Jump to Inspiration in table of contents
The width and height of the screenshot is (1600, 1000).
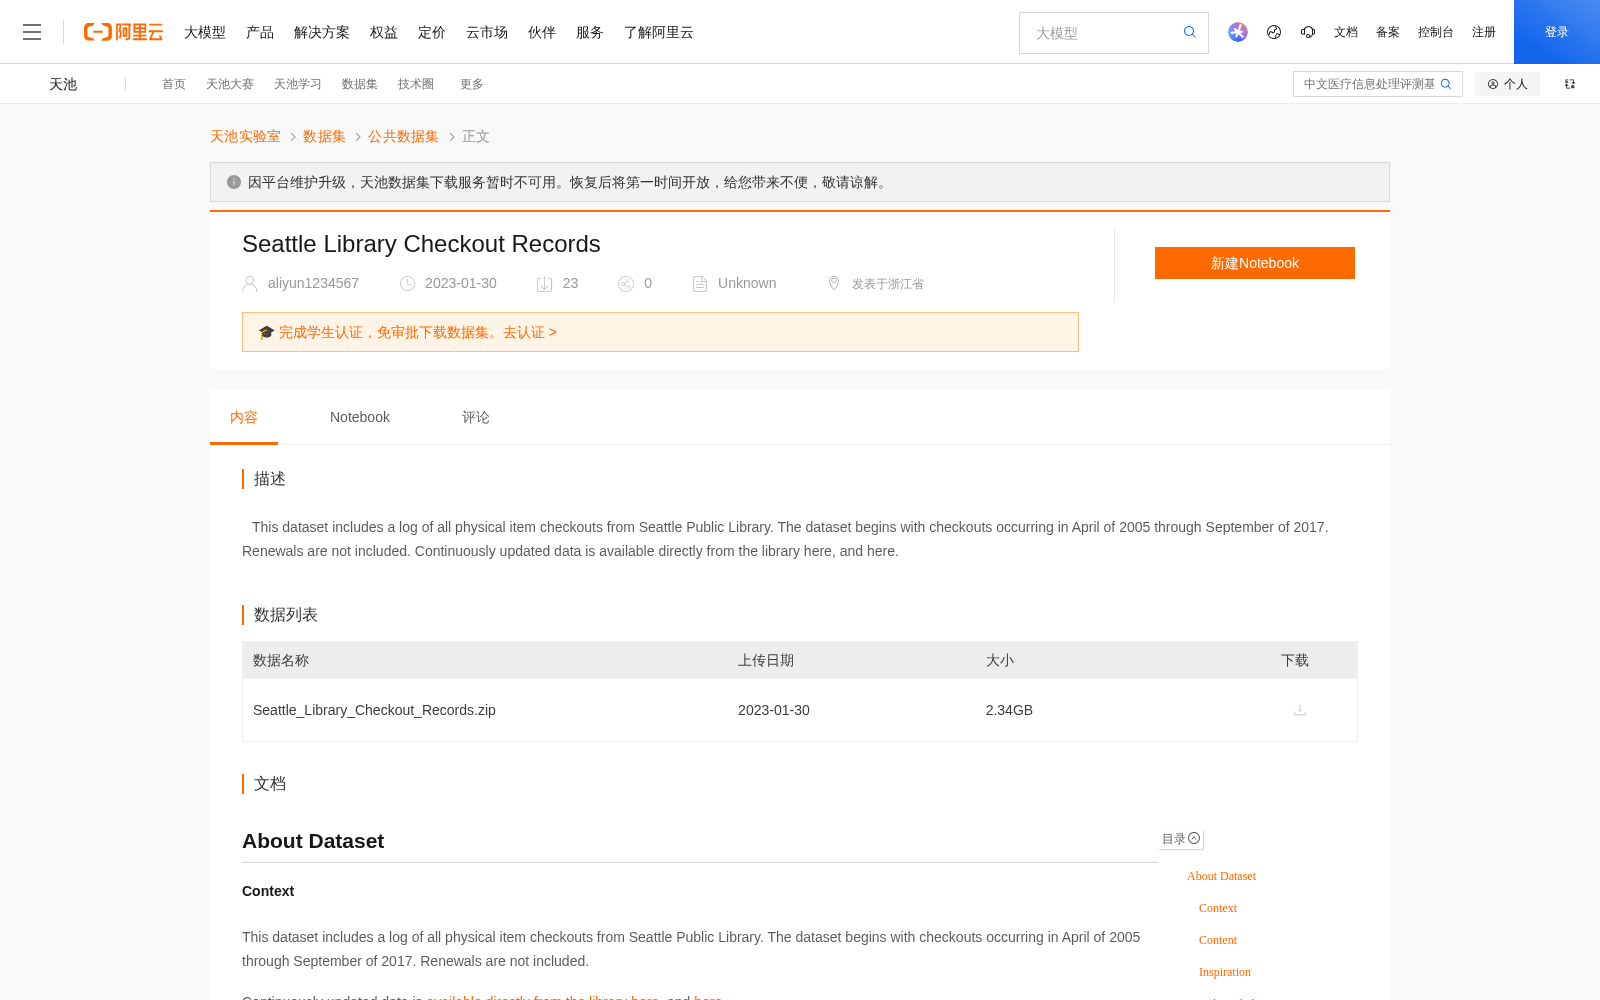[1225, 972]
